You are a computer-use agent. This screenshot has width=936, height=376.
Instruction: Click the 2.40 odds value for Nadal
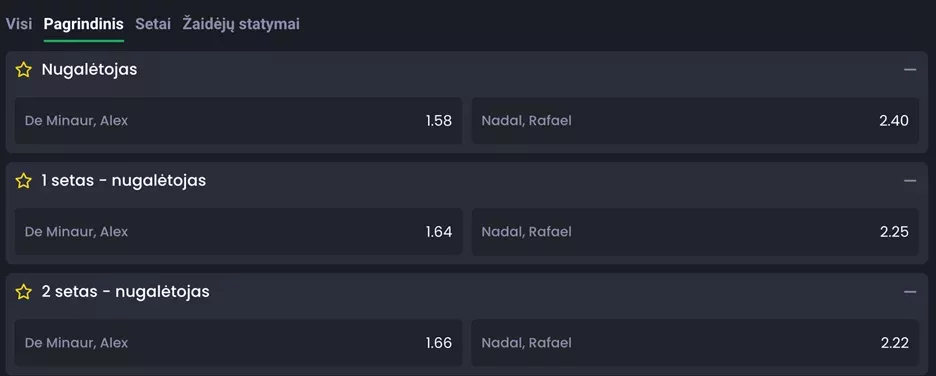894,121
